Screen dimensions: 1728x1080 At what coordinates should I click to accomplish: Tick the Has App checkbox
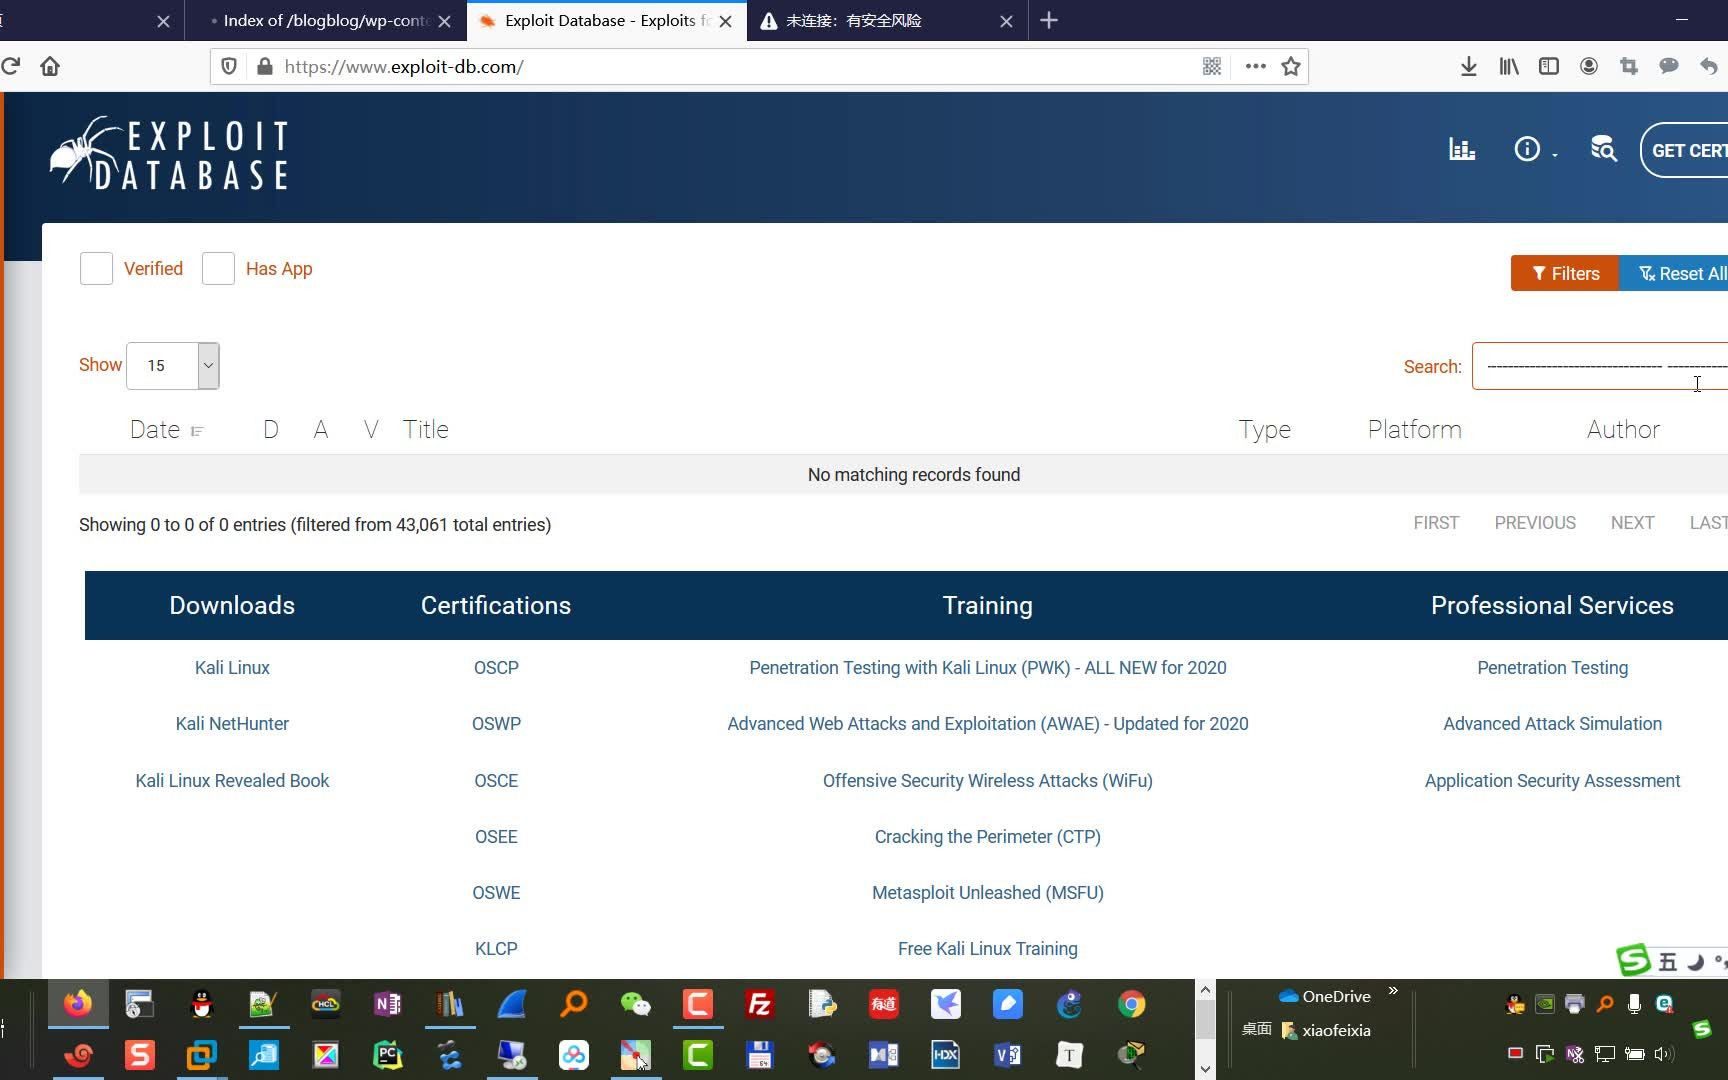click(x=218, y=269)
